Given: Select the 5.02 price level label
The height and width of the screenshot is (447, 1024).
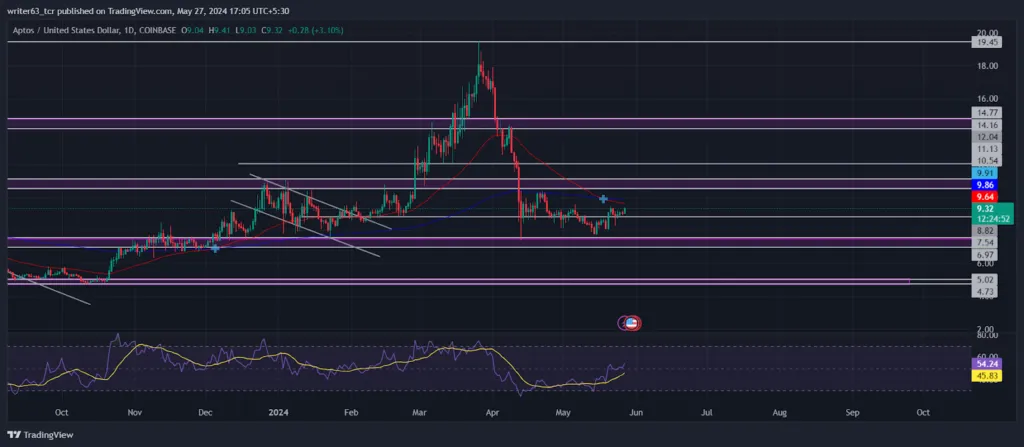Looking at the screenshot, I should pyautogui.click(x=984, y=279).
